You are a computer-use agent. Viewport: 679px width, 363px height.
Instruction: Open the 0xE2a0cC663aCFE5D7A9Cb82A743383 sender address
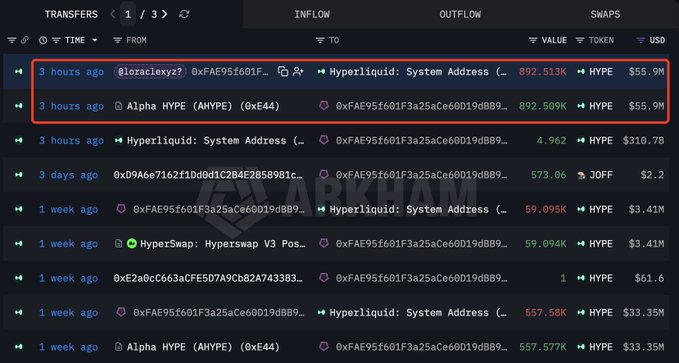pyautogui.click(x=208, y=278)
